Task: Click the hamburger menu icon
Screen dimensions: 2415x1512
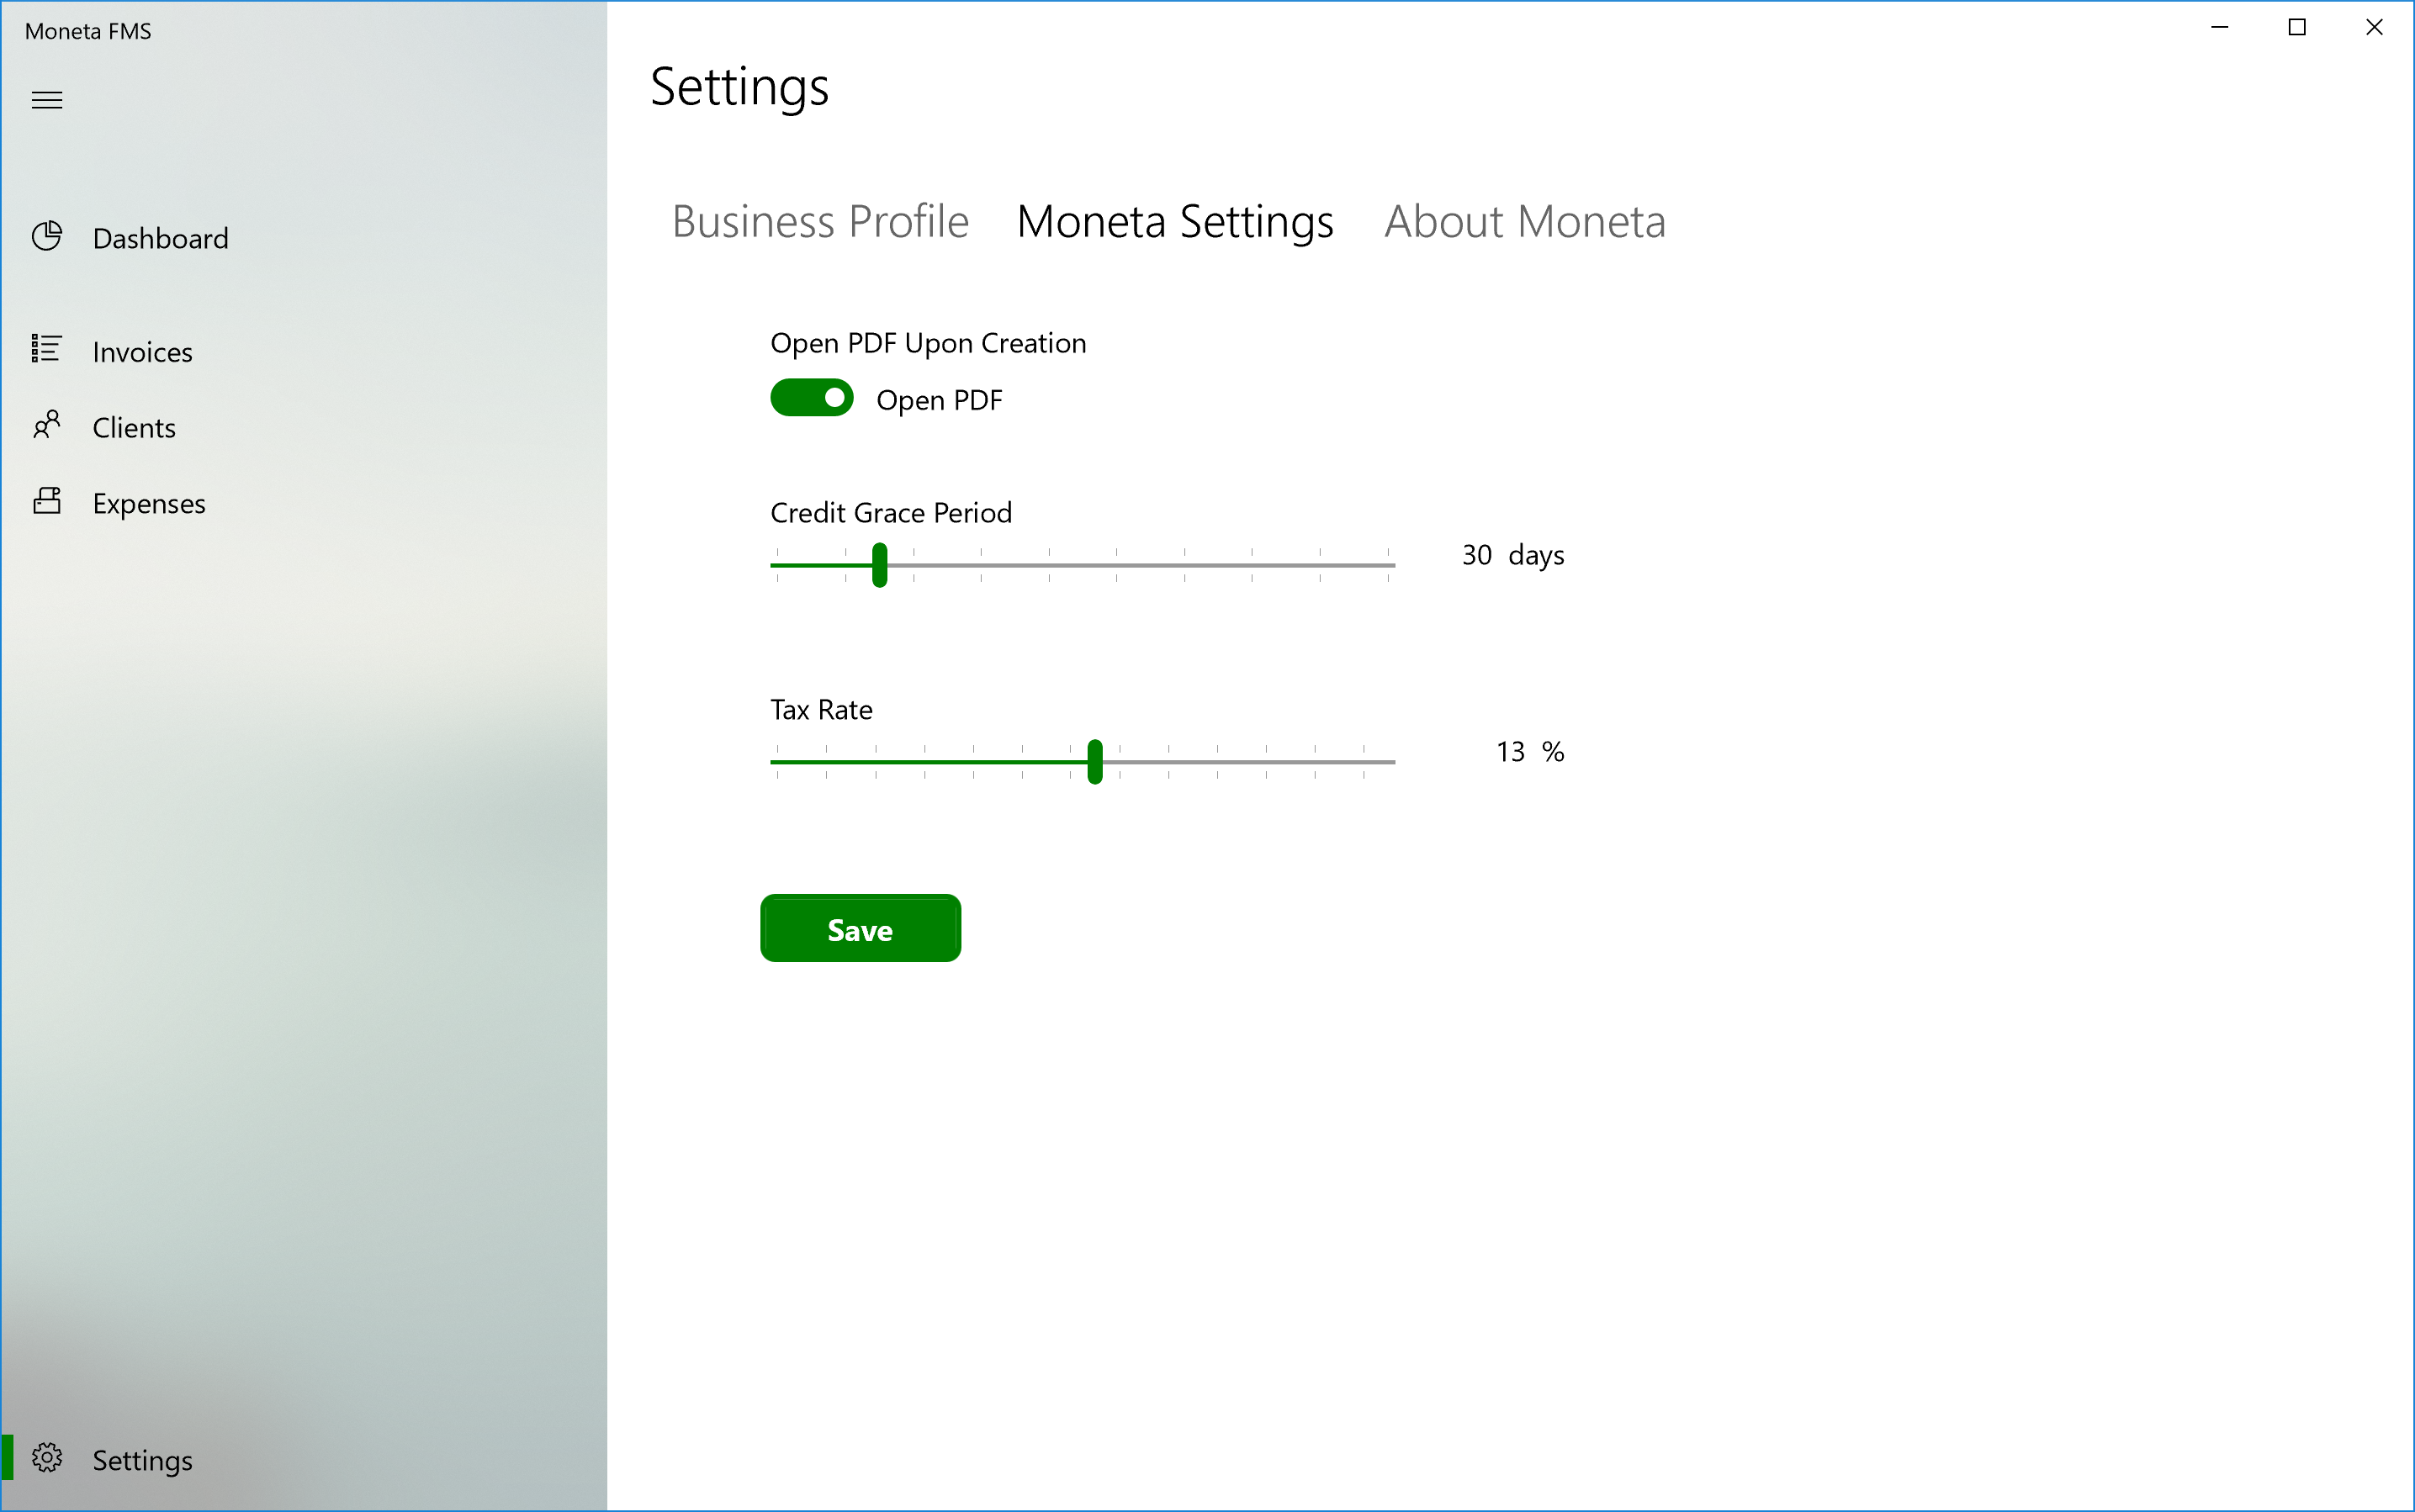Action: pyautogui.click(x=47, y=100)
